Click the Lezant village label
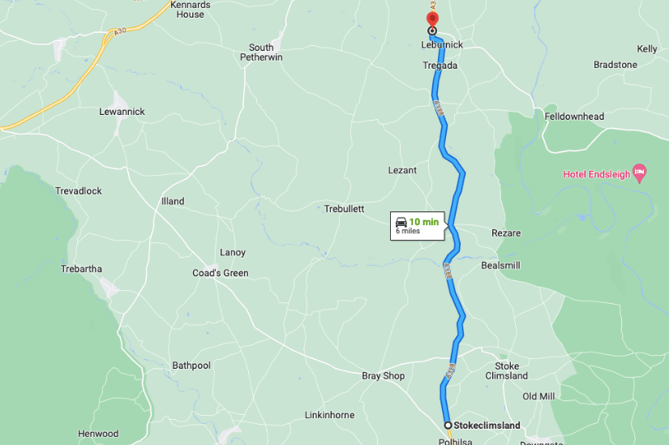This screenshot has height=445, width=669. click(x=402, y=170)
